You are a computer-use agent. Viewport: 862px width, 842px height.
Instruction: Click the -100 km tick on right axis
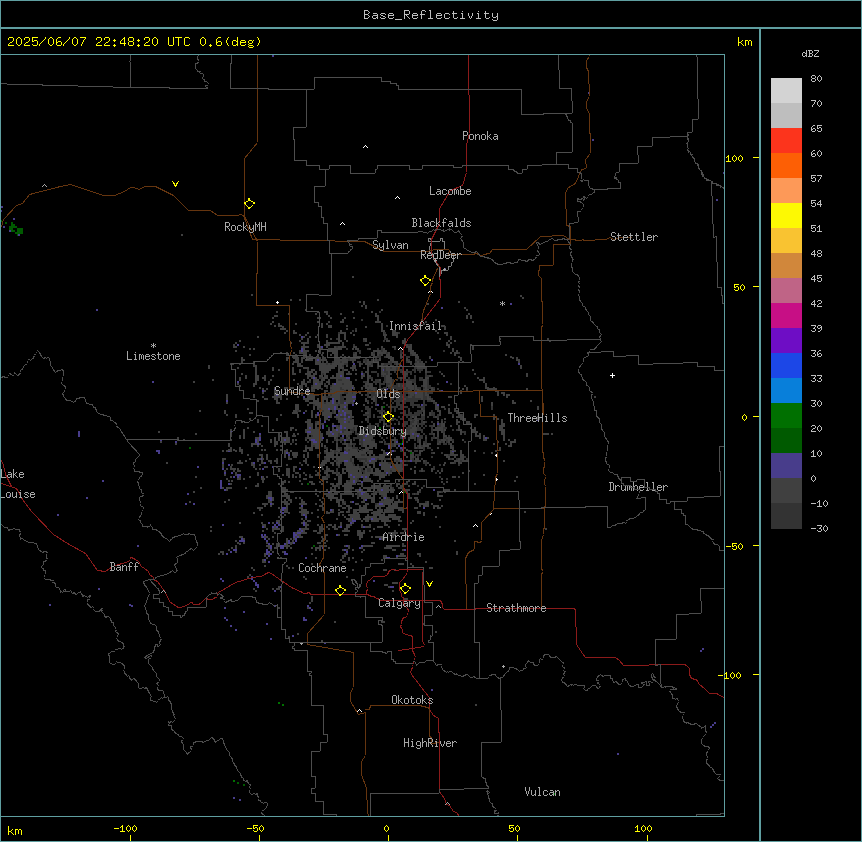tap(730, 675)
